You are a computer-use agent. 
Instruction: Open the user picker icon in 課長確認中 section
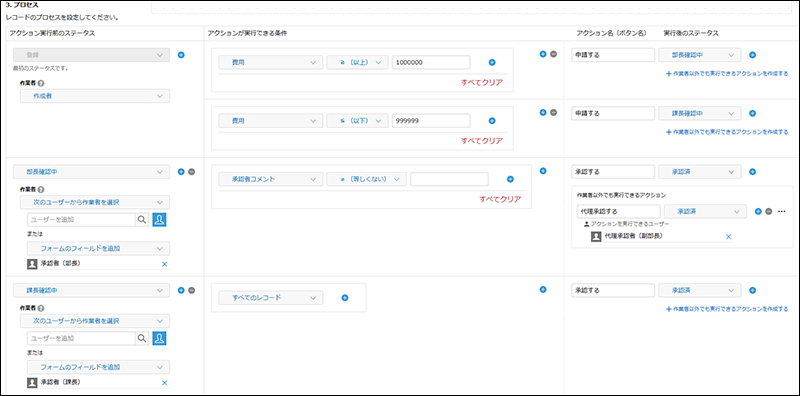coord(159,338)
